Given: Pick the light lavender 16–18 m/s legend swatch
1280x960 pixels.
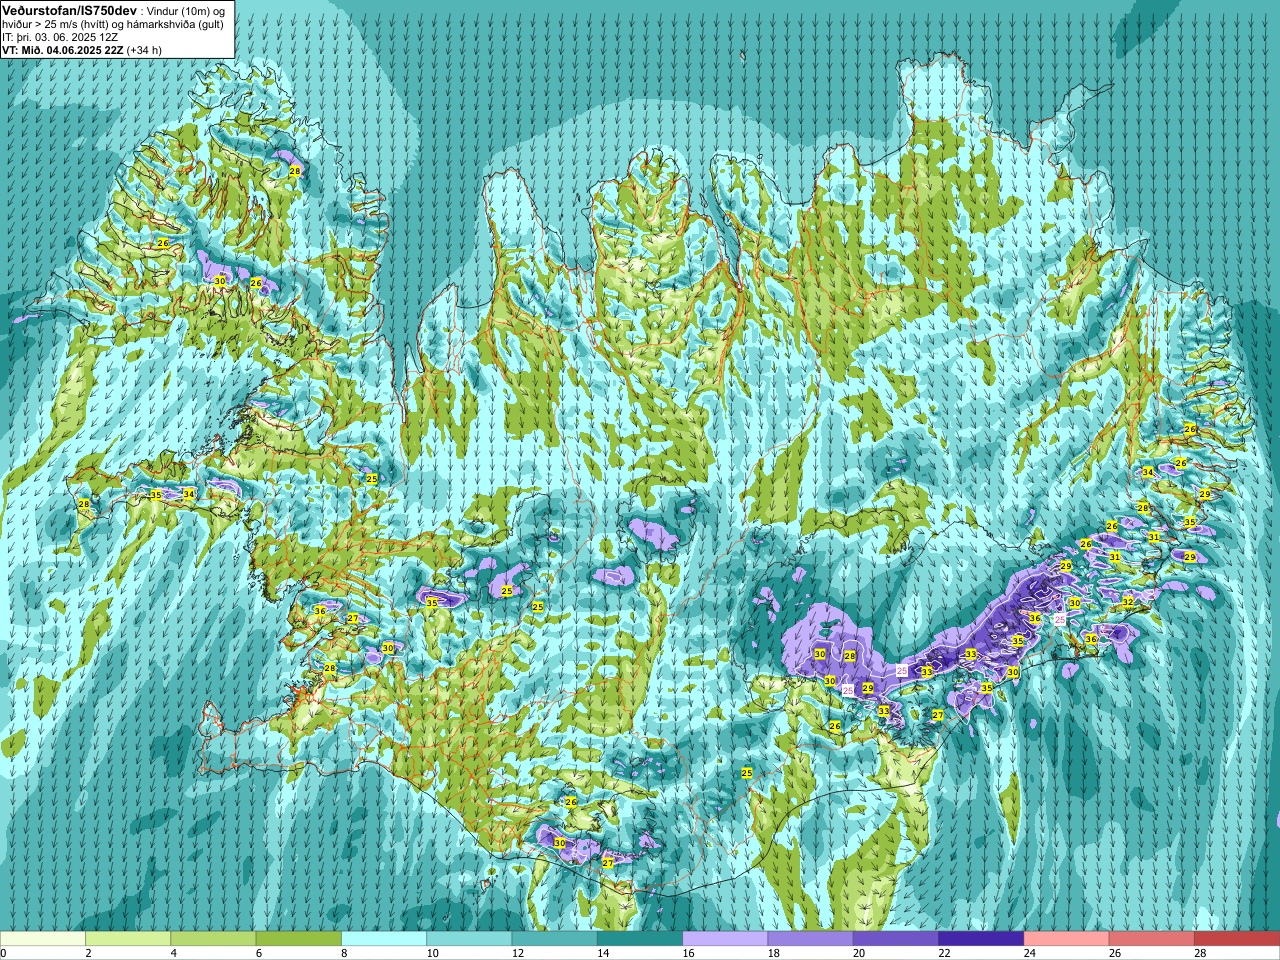Looking at the screenshot, I should pos(725,939).
